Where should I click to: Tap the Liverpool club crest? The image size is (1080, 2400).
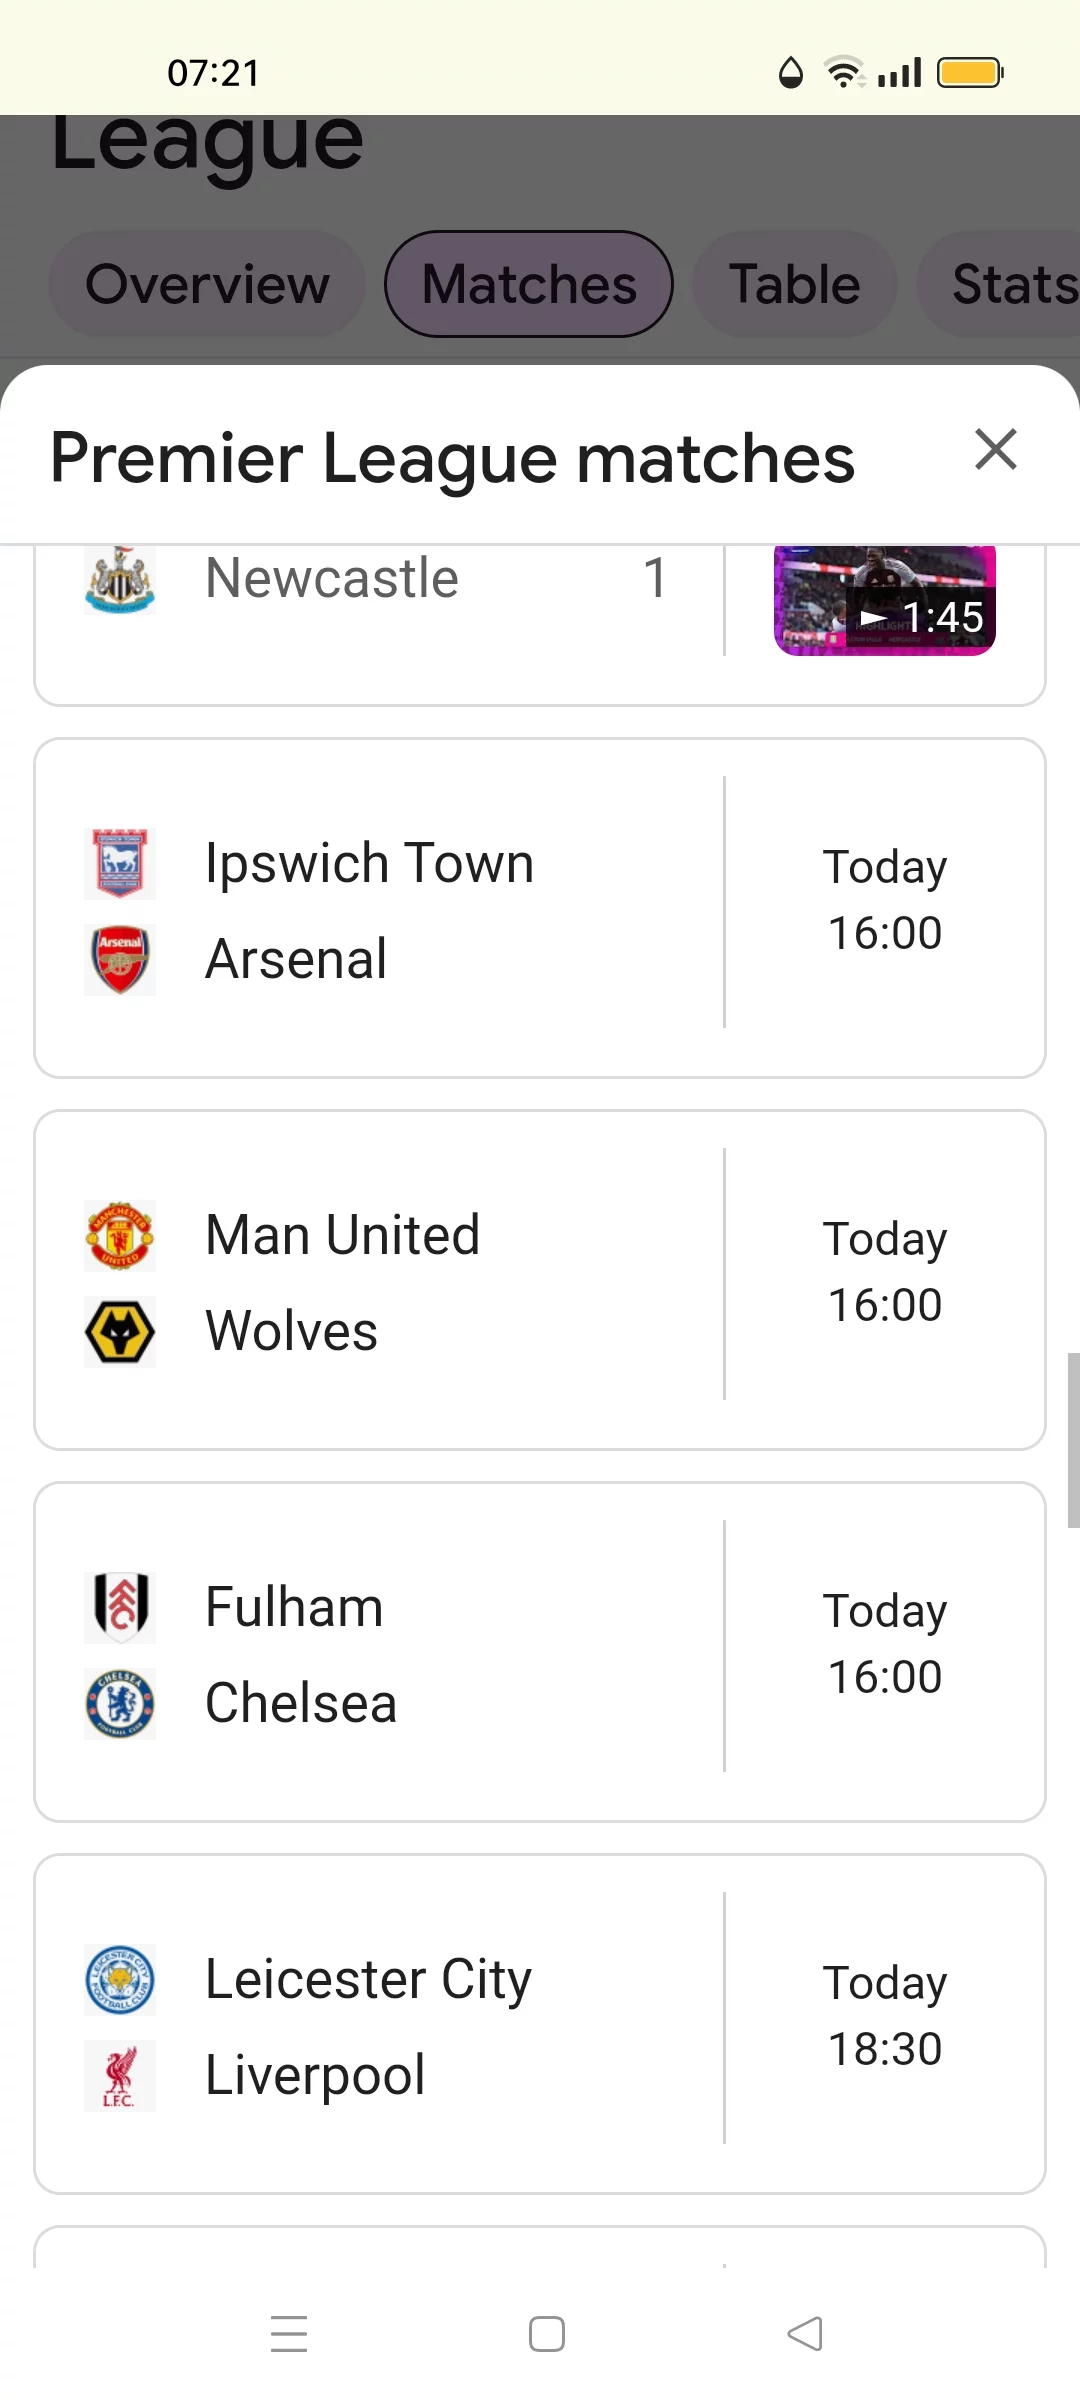[x=120, y=2075]
